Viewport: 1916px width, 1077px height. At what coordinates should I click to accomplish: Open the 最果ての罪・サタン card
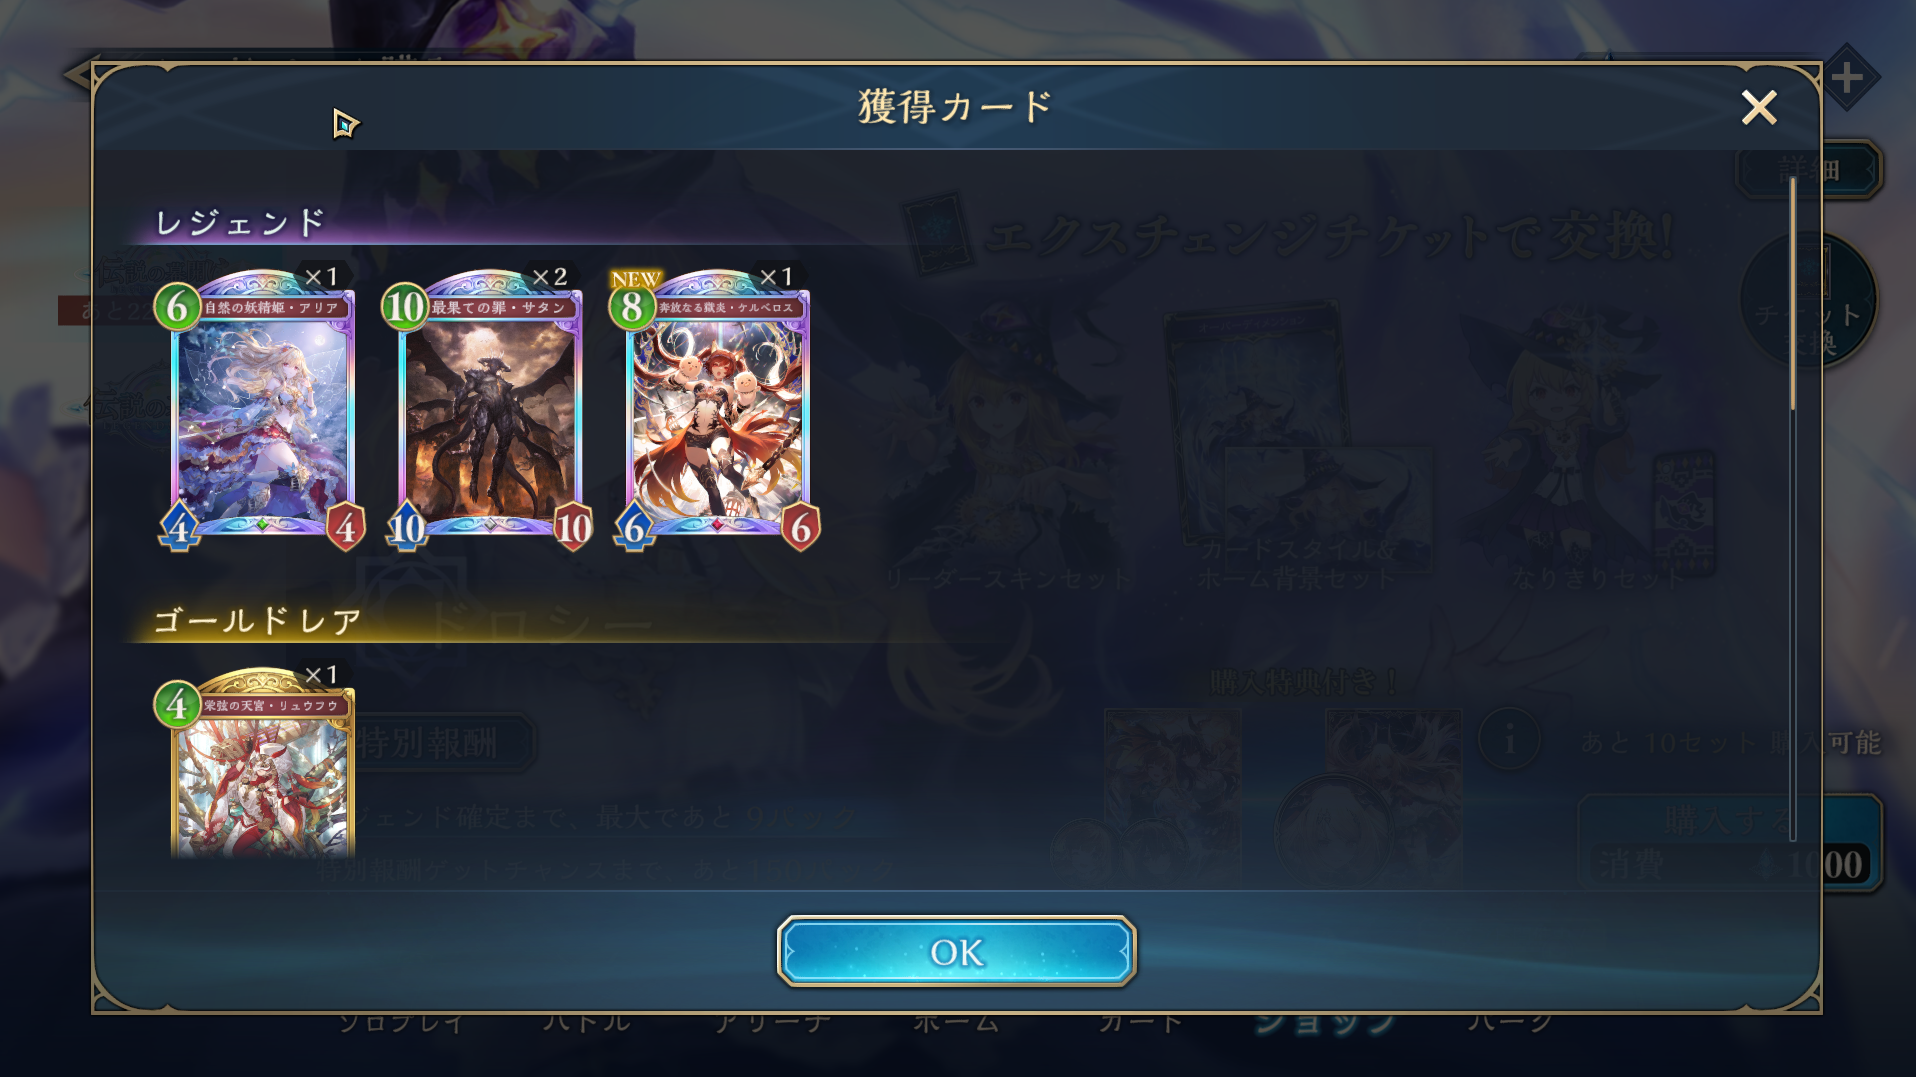(490, 410)
